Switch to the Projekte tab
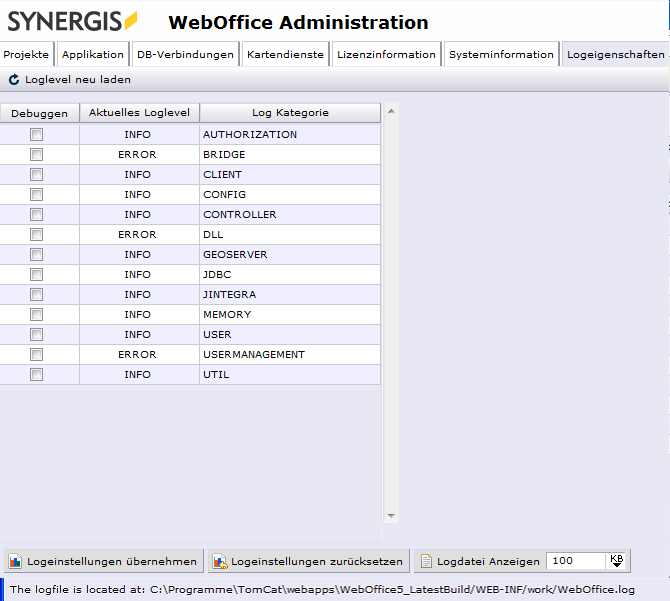Viewport: 670px width, 601px height. [x=26, y=55]
